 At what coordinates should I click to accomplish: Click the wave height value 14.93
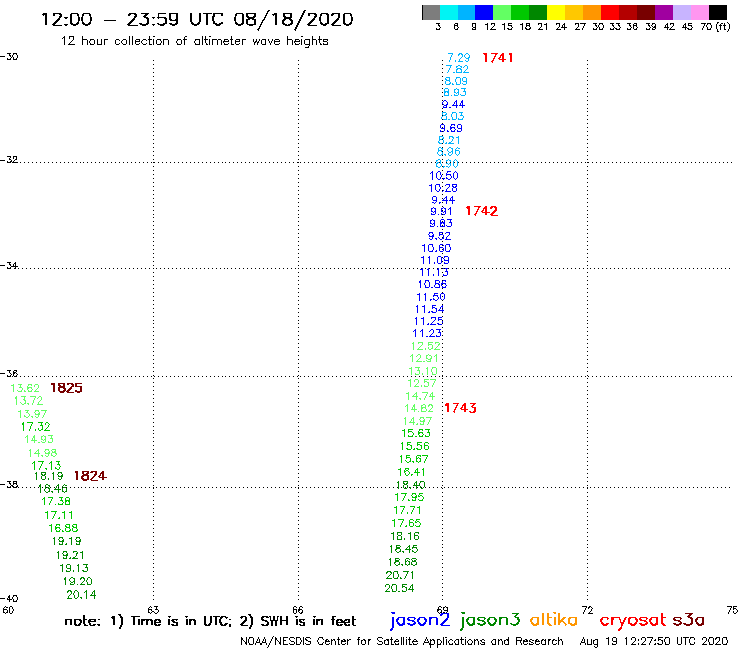(39, 439)
